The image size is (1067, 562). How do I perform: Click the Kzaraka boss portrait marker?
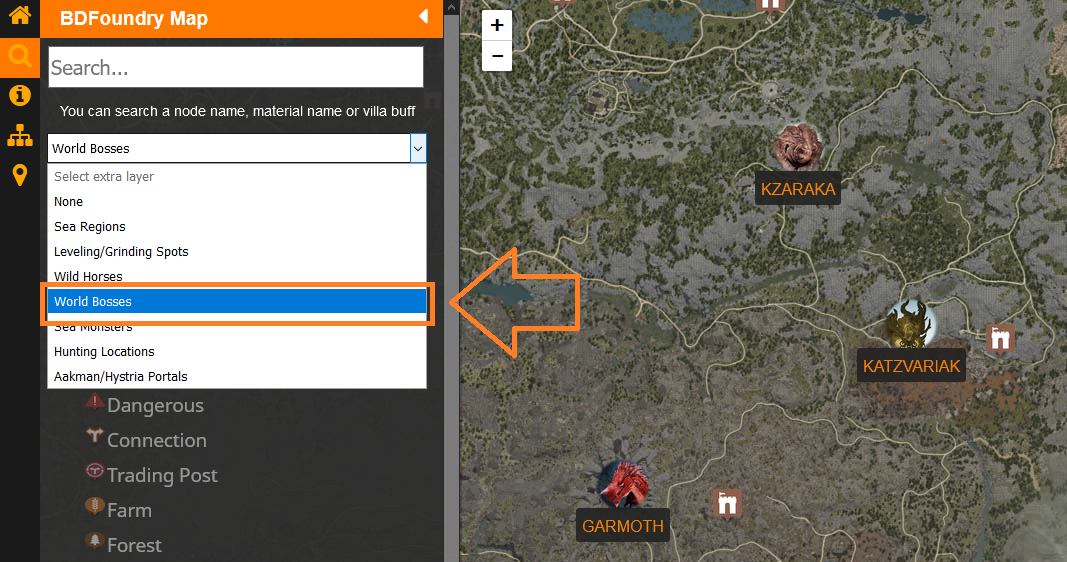click(x=797, y=147)
